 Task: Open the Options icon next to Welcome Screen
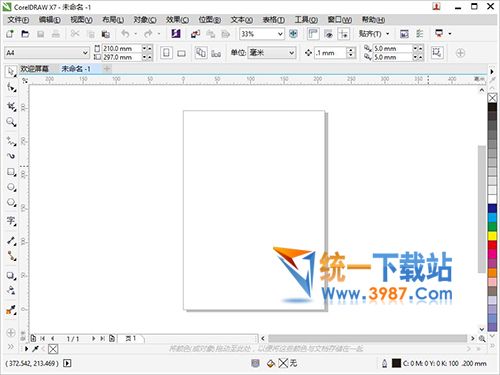[419, 34]
